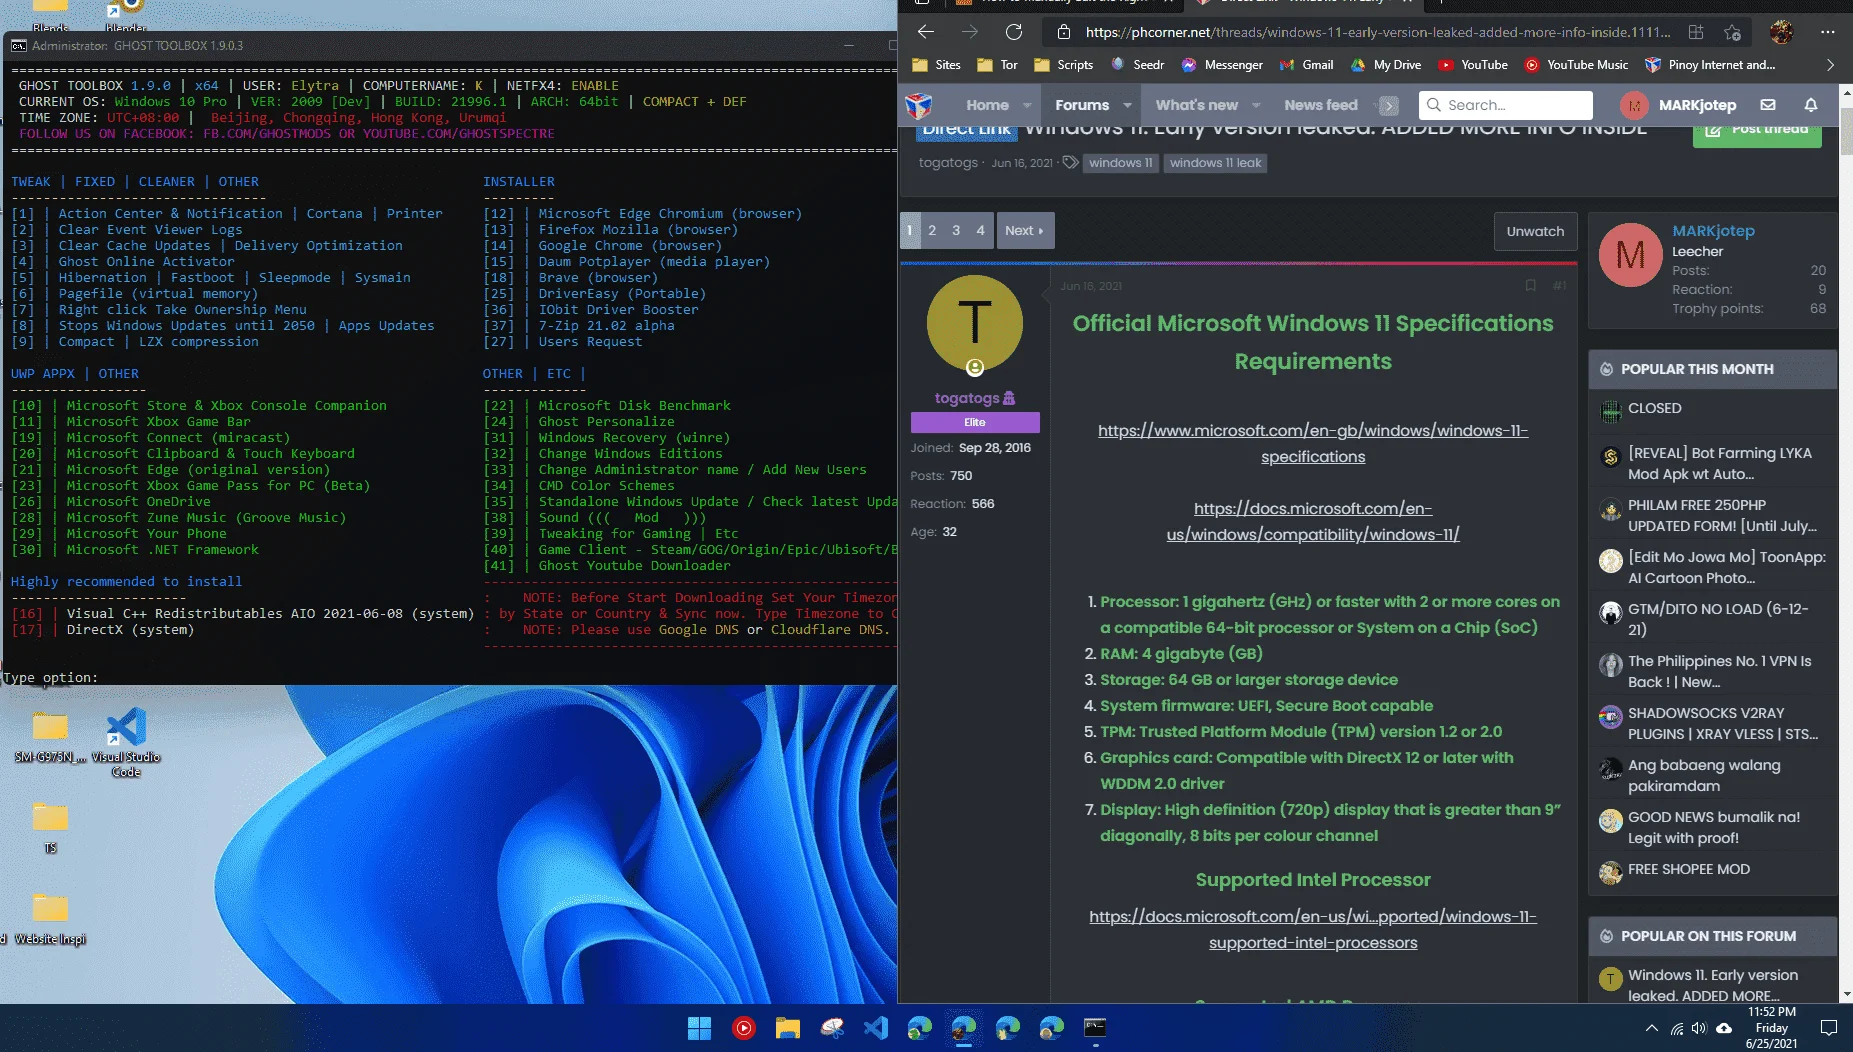
Task: Open the YouTube Music bookmark
Action: [1576, 65]
